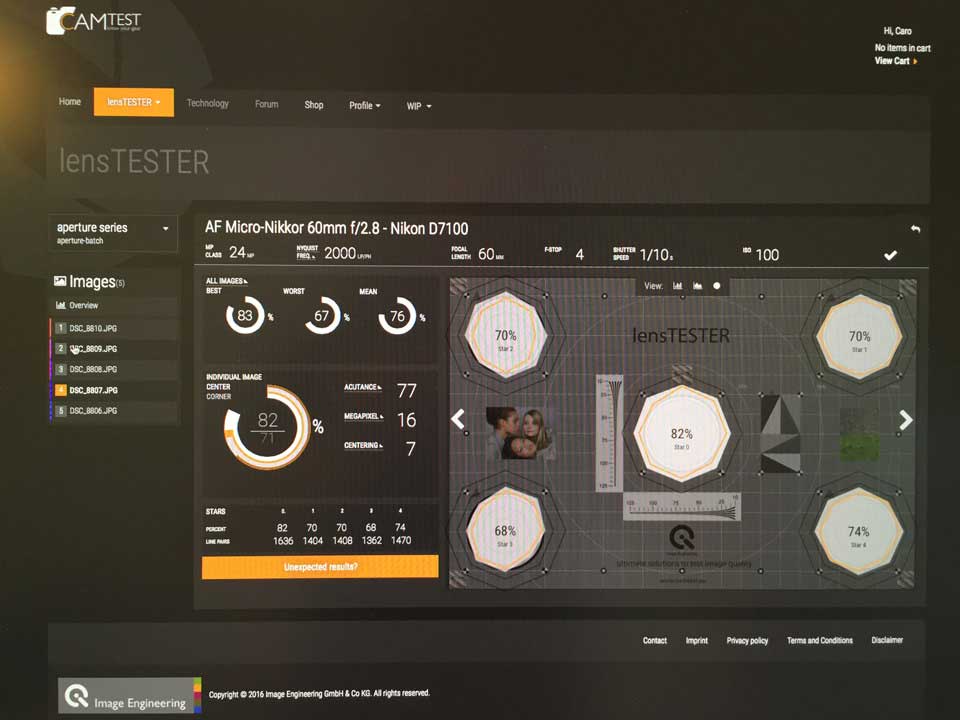
Task: Click the Star 1 70% polygon
Action: pyautogui.click(x=859, y=336)
